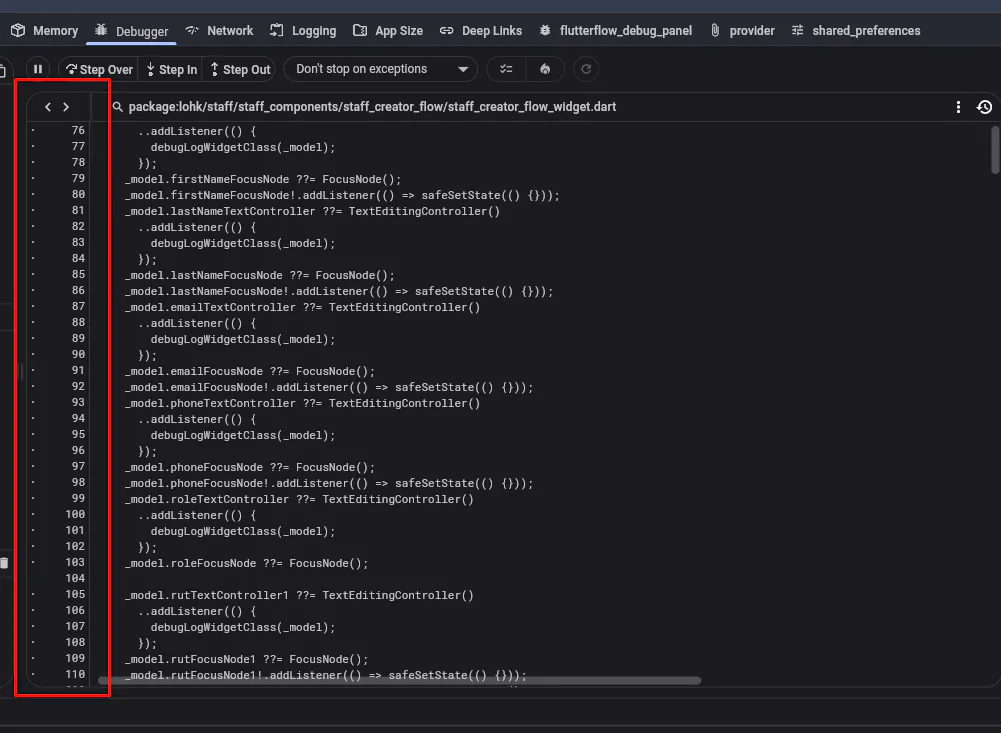Screen dimensions: 1001x733
Task: Click the horizontal scrollbar under the code
Action: click(x=399, y=681)
